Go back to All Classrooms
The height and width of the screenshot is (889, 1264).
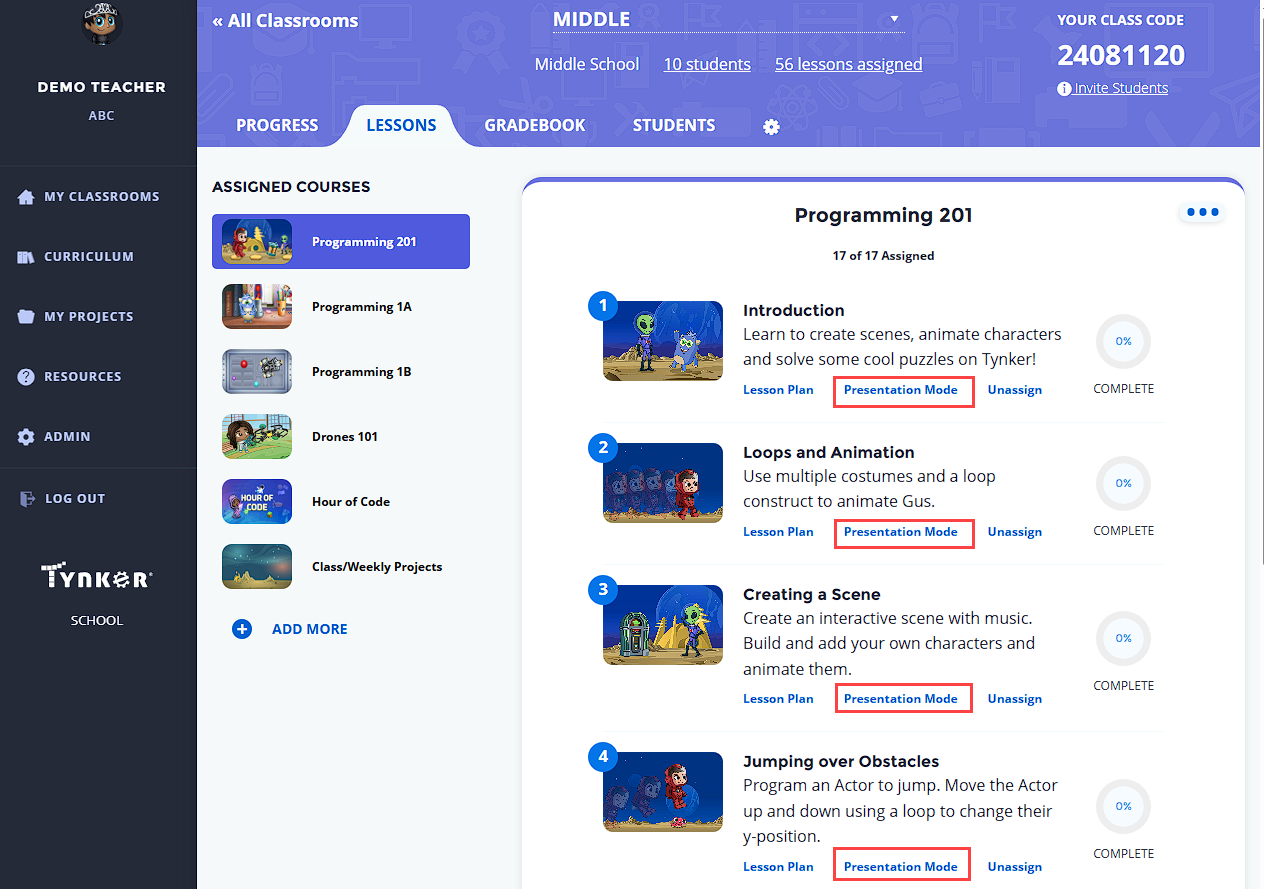pyautogui.click(x=285, y=20)
